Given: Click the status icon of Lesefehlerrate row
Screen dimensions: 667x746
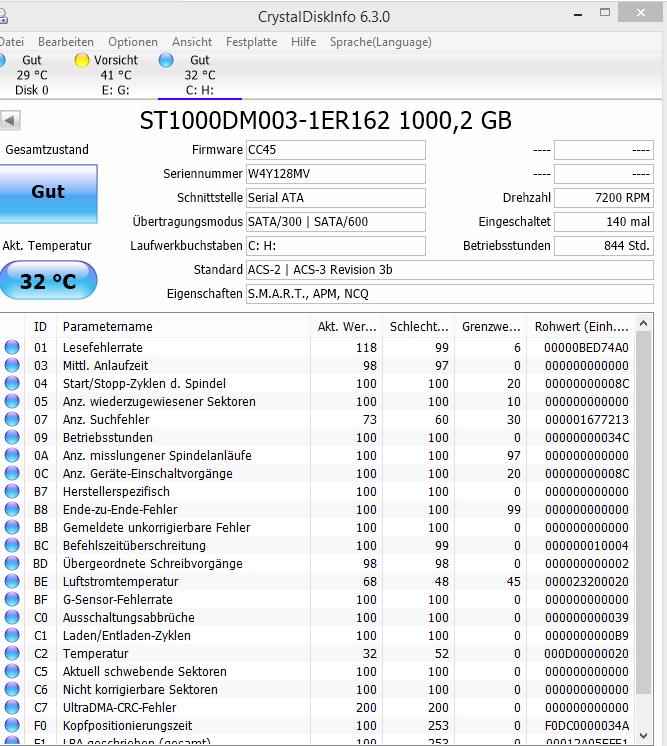Looking at the screenshot, I should point(12,347).
